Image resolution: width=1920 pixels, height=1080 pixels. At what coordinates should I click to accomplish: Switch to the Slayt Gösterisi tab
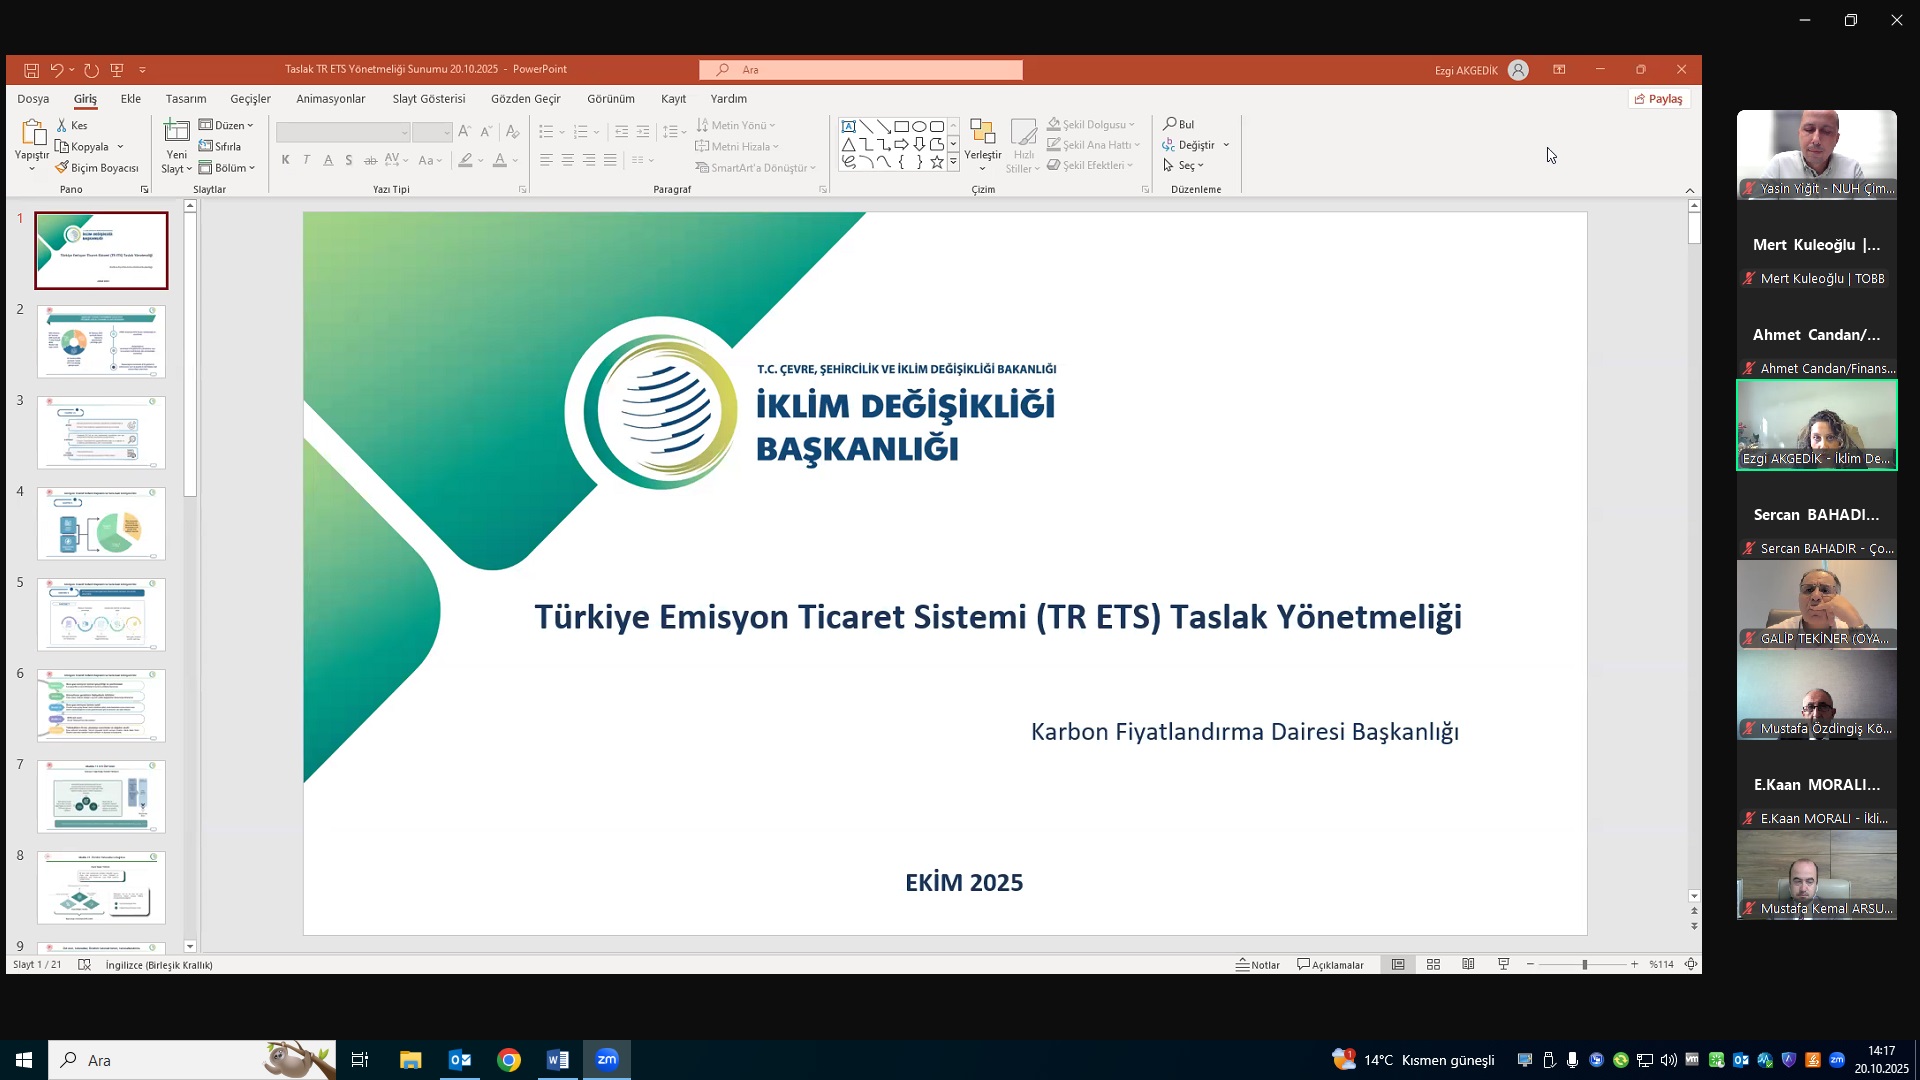pyautogui.click(x=428, y=99)
